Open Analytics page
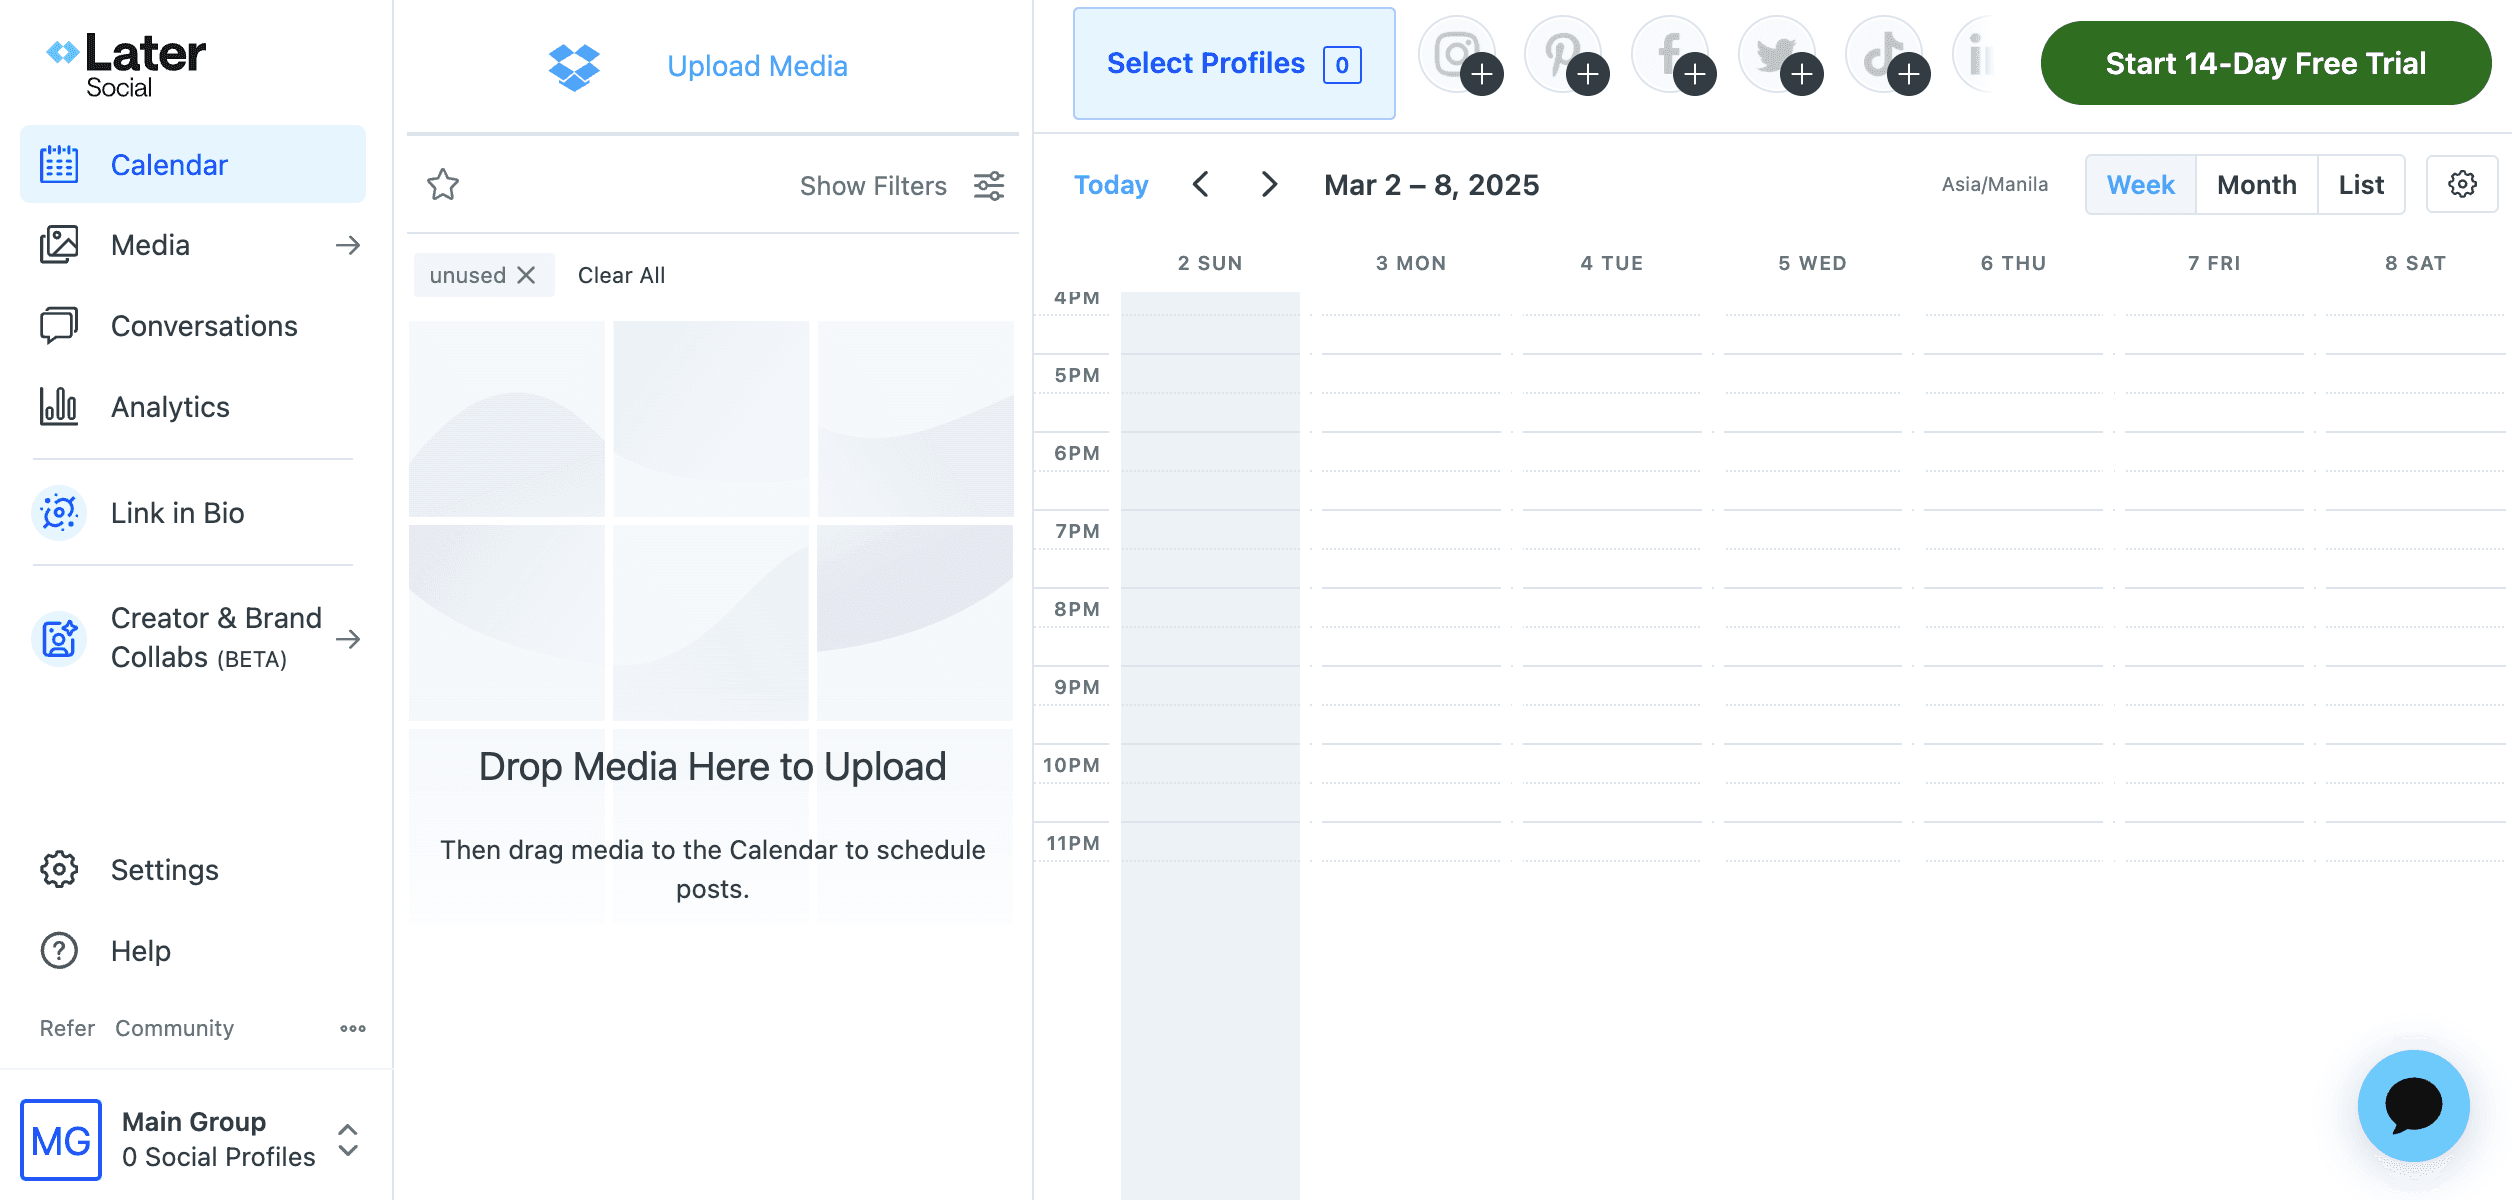The width and height of the screenshot is (2512, 1200). (x=193, y=407)
